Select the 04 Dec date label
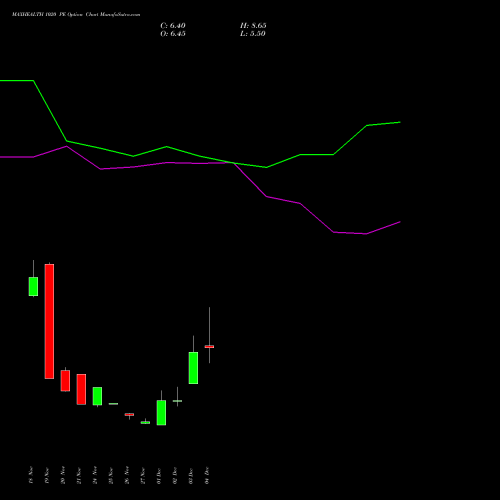Image resolution: width=500 pixels, height=500 pixels. click(x=207, y=475)
